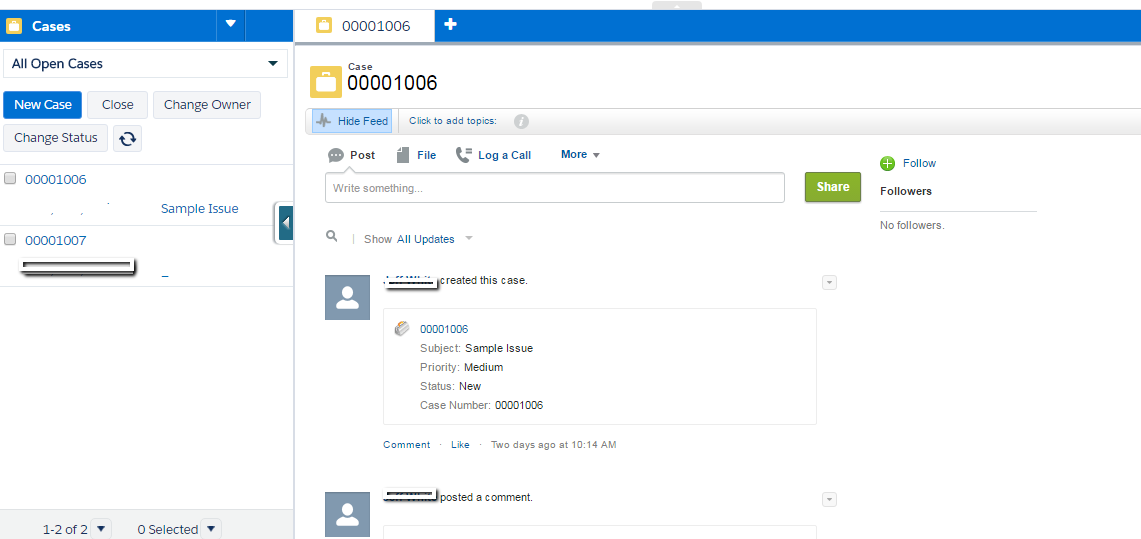Screen dimensions: 1141x539
Task: Check the case 00001007 checkbox
Action: click(10, 239)
